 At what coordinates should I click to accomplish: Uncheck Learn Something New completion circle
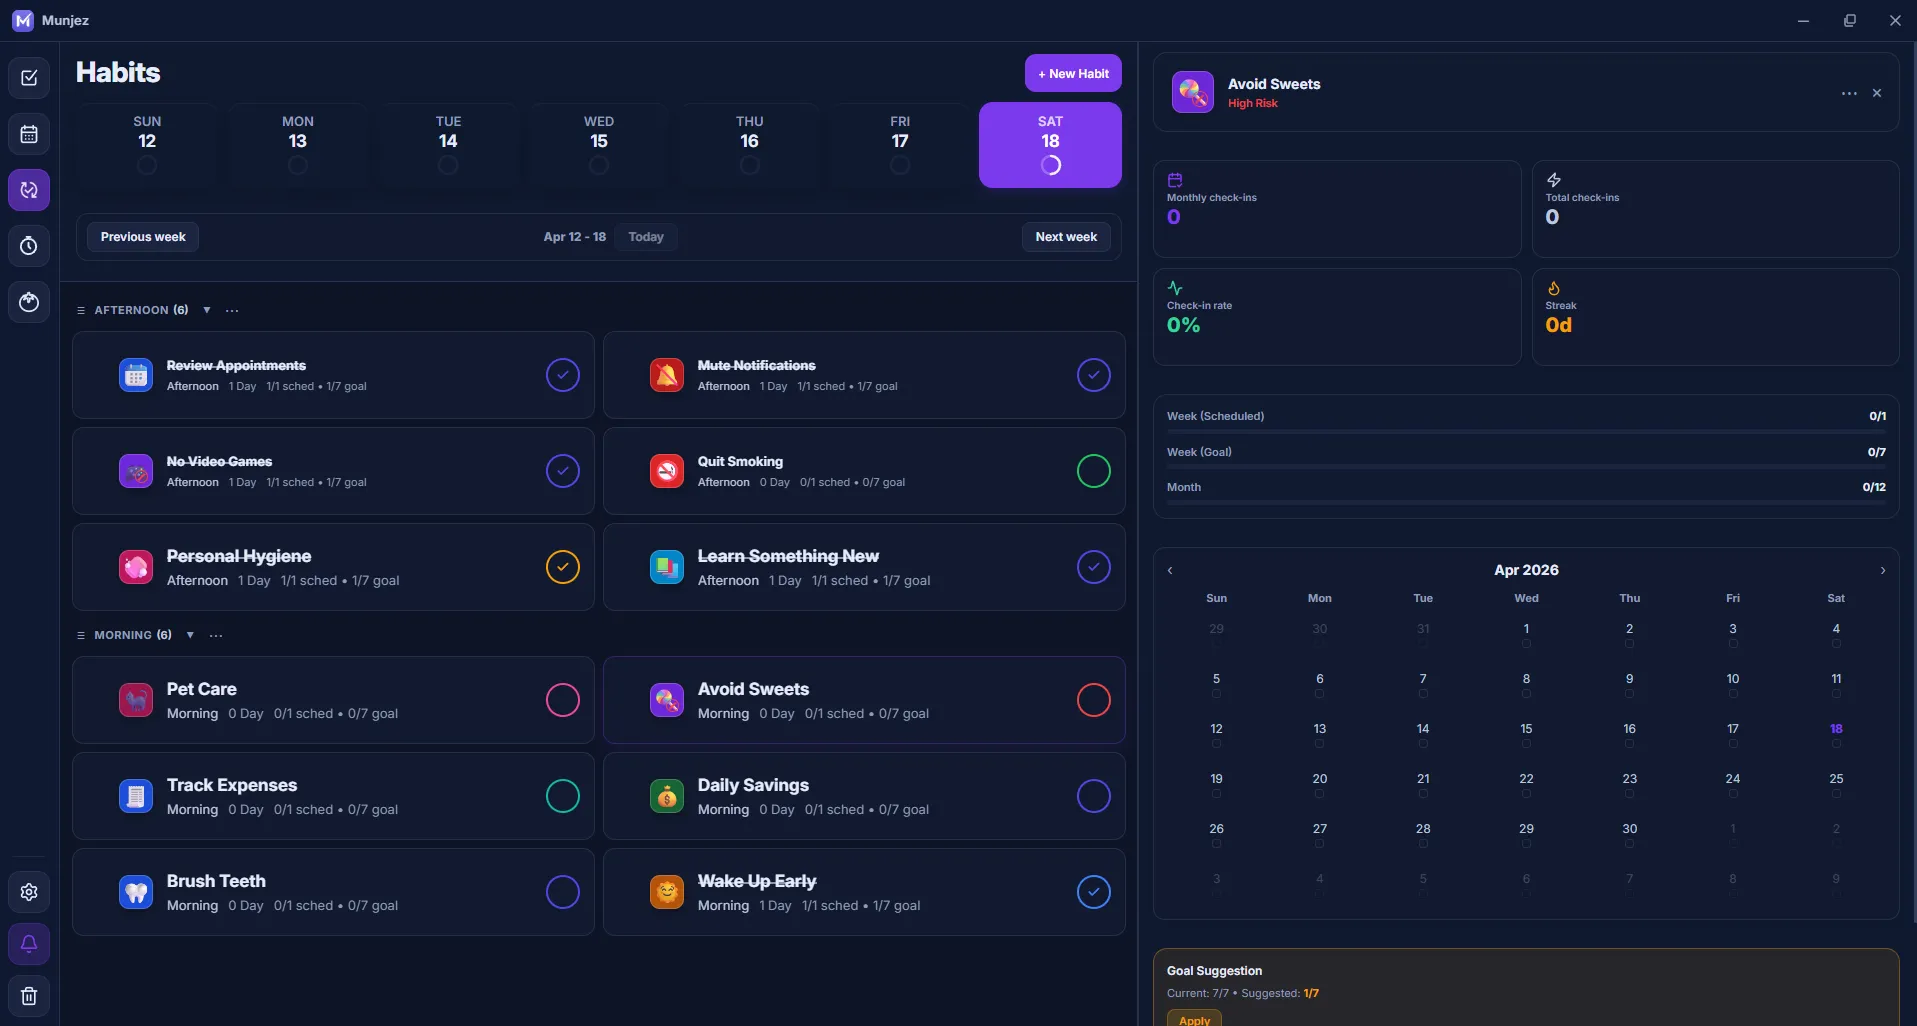1094,567
